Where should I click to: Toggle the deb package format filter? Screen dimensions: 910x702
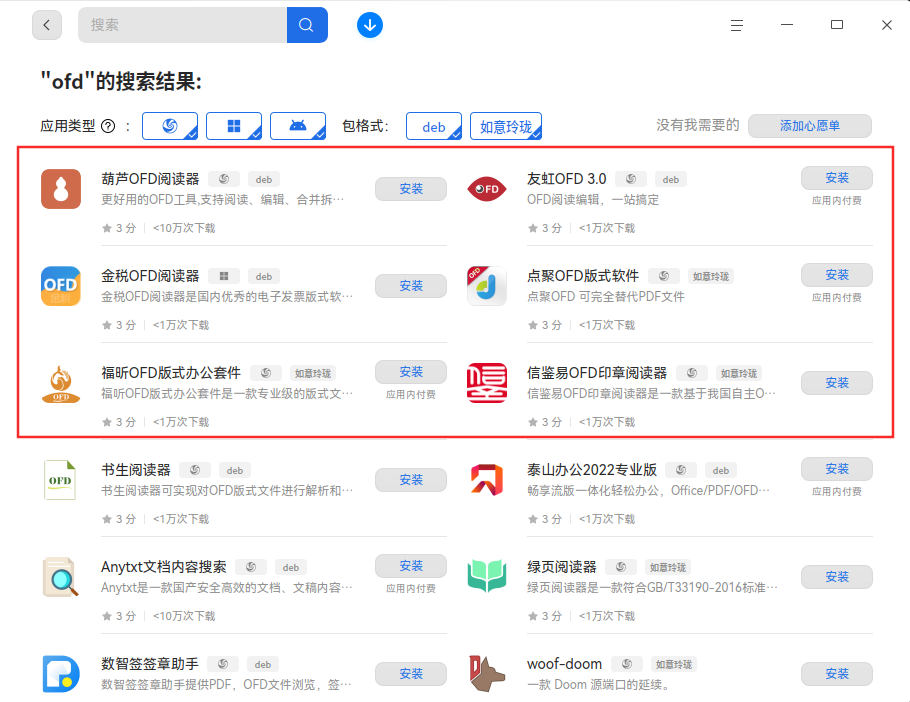434,126
